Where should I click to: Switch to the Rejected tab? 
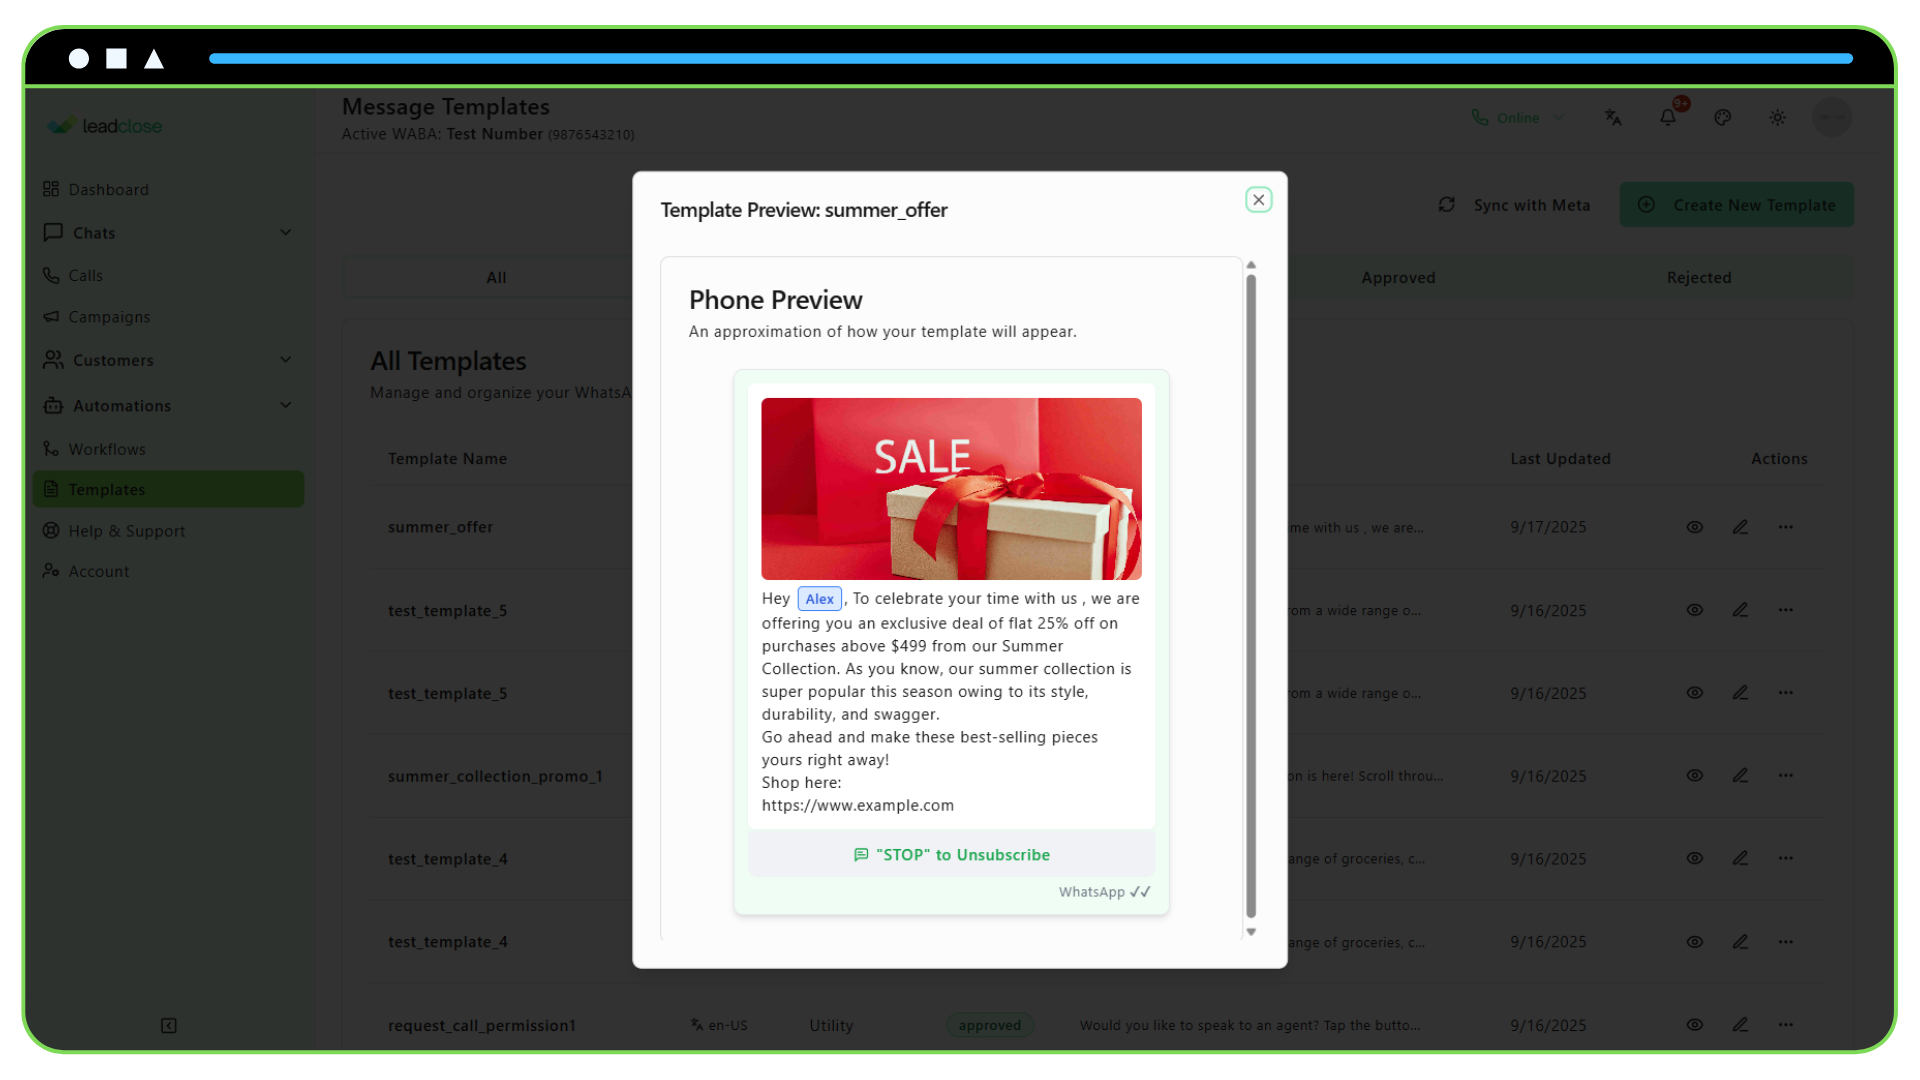coord(1698,277)
